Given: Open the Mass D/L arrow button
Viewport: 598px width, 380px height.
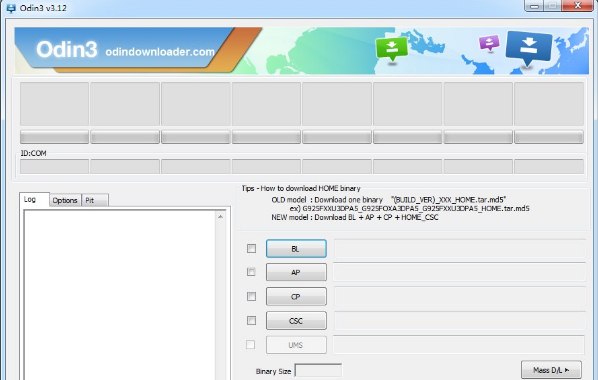Looking at the screenshot, I should pos(551,370).
